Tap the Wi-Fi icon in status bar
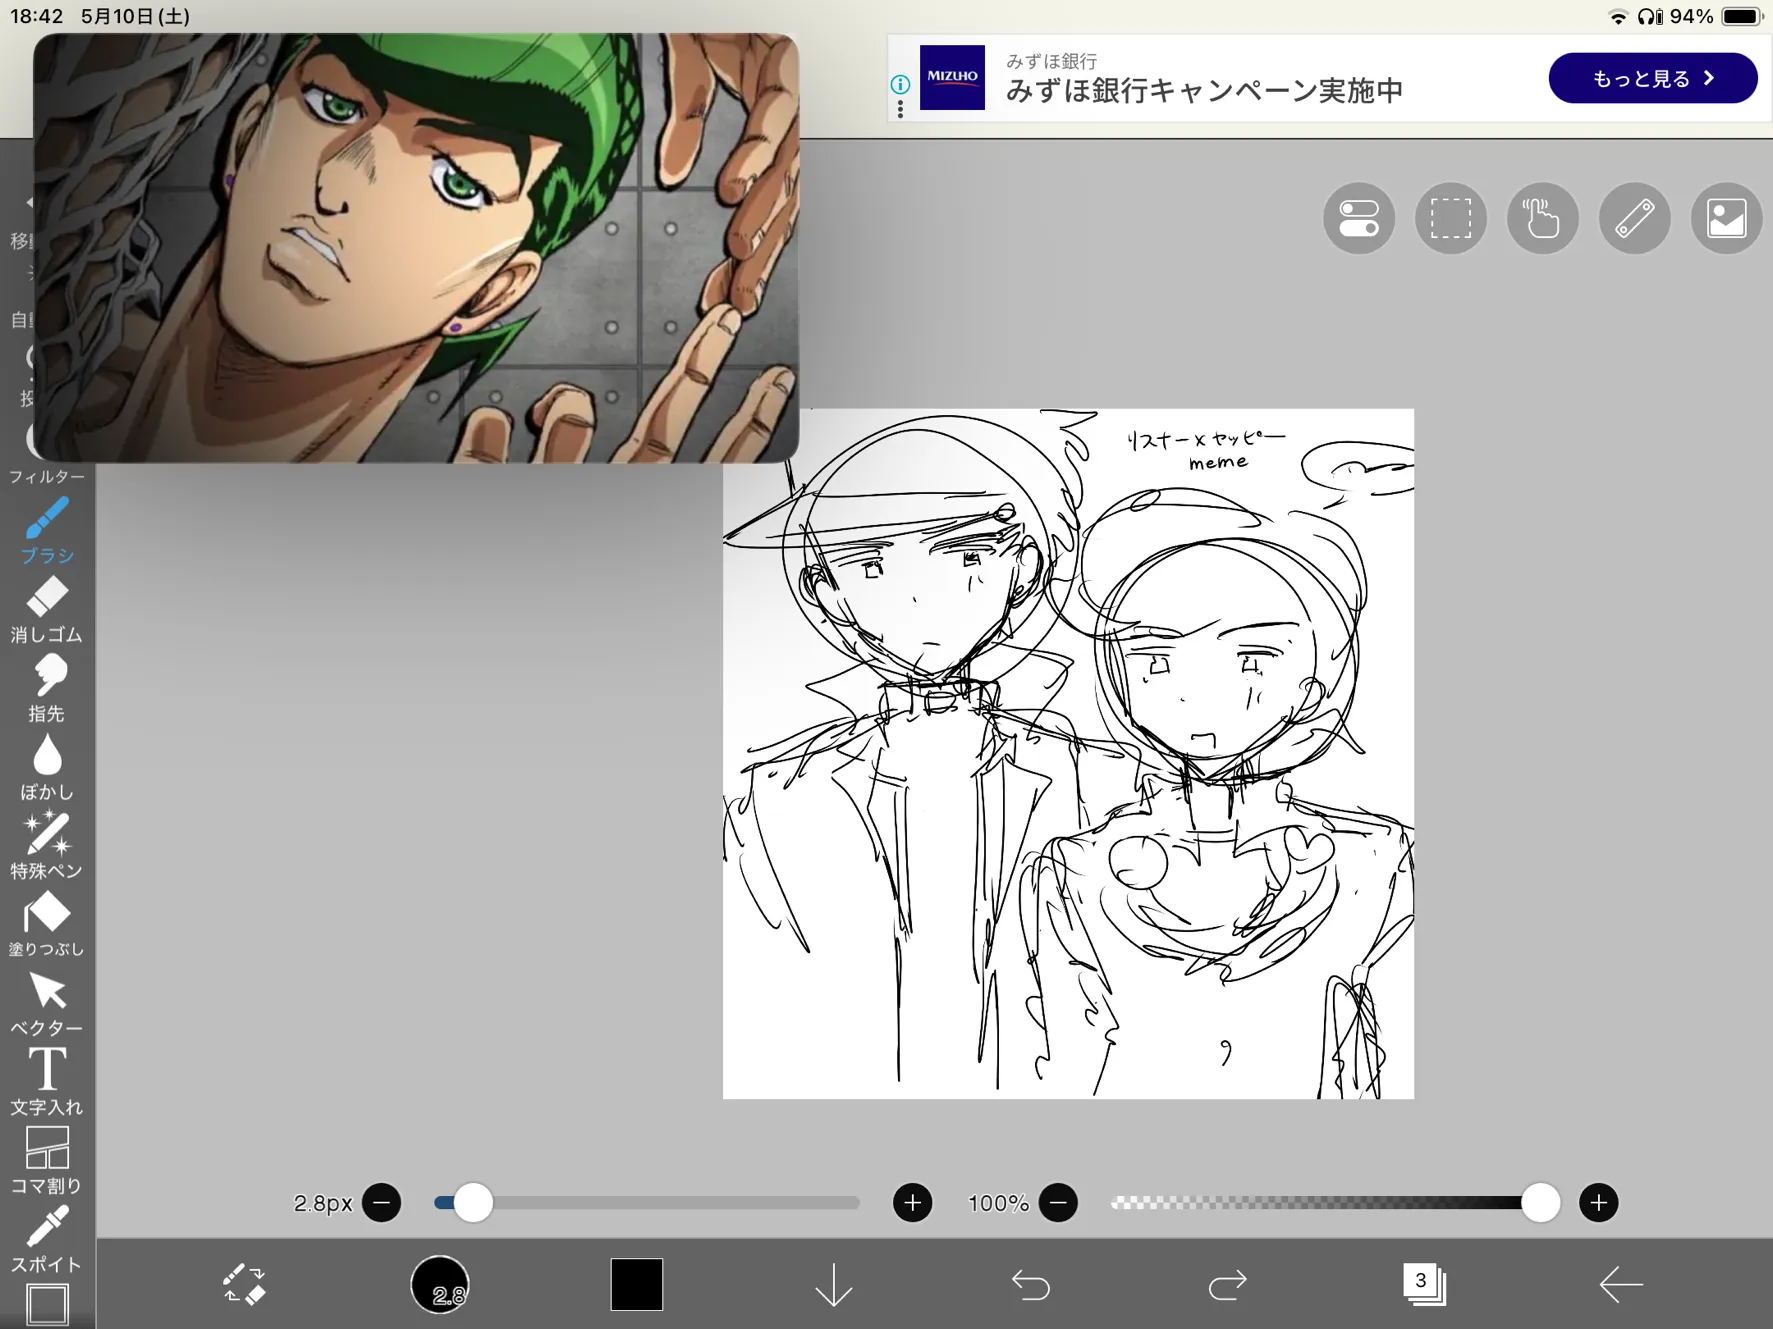This screenshot has width=1773, height=1329. pos(1617,16)
